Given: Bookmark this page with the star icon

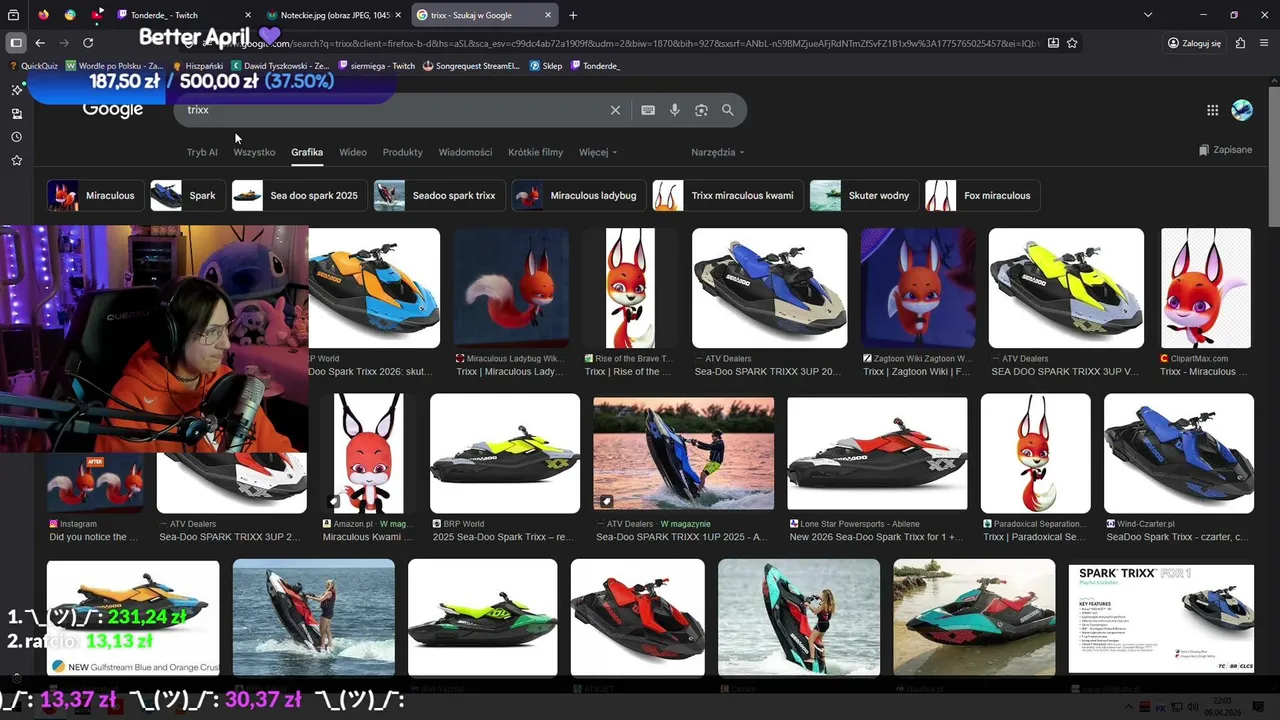Looking at the screenshot, I should point(1072,43).
